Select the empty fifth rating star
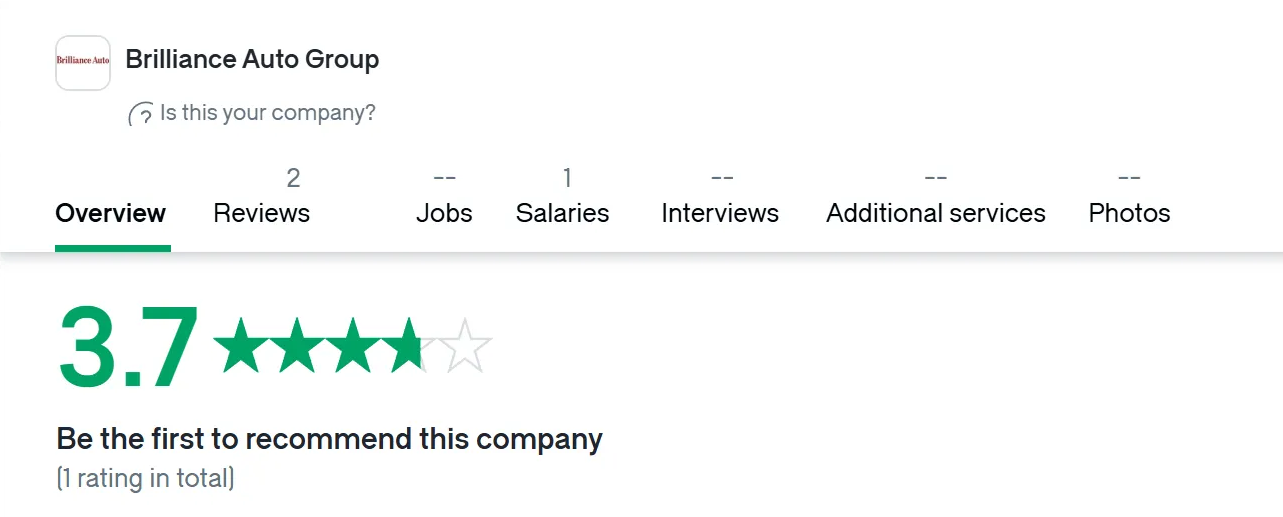This screenshot has height=517, width=1283. tap(467, 346)
